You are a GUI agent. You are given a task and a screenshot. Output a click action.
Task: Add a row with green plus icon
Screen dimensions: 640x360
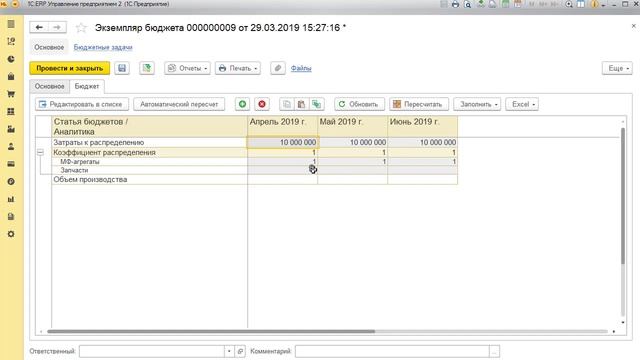coord(242,104)
